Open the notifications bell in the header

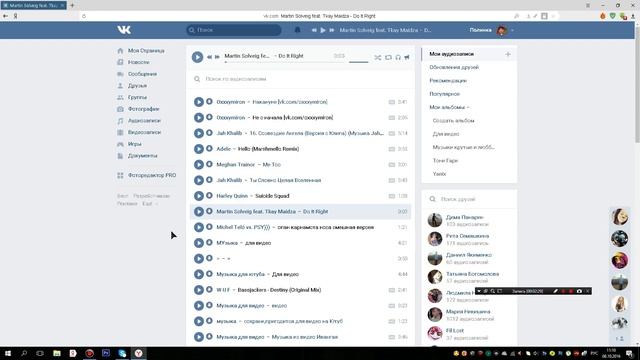(x=298, y=30)
